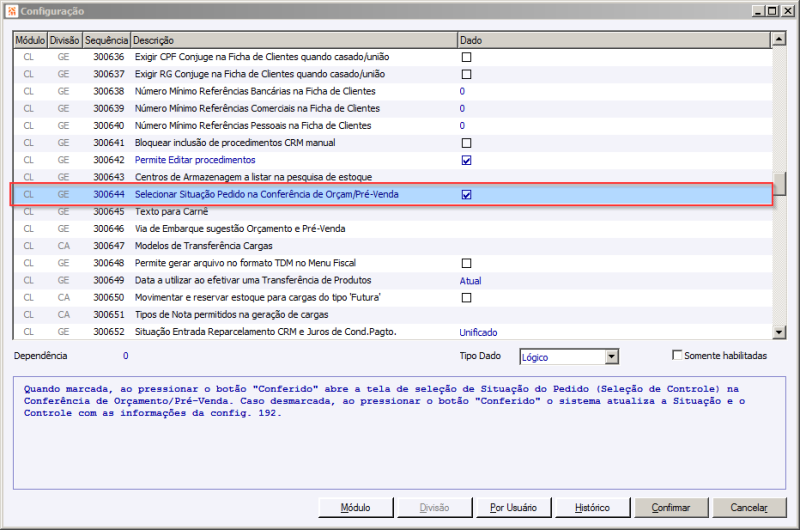800x530 pixels.
Task: Select row Centros de Armazenagem a listar
Action: coord(392,177)
